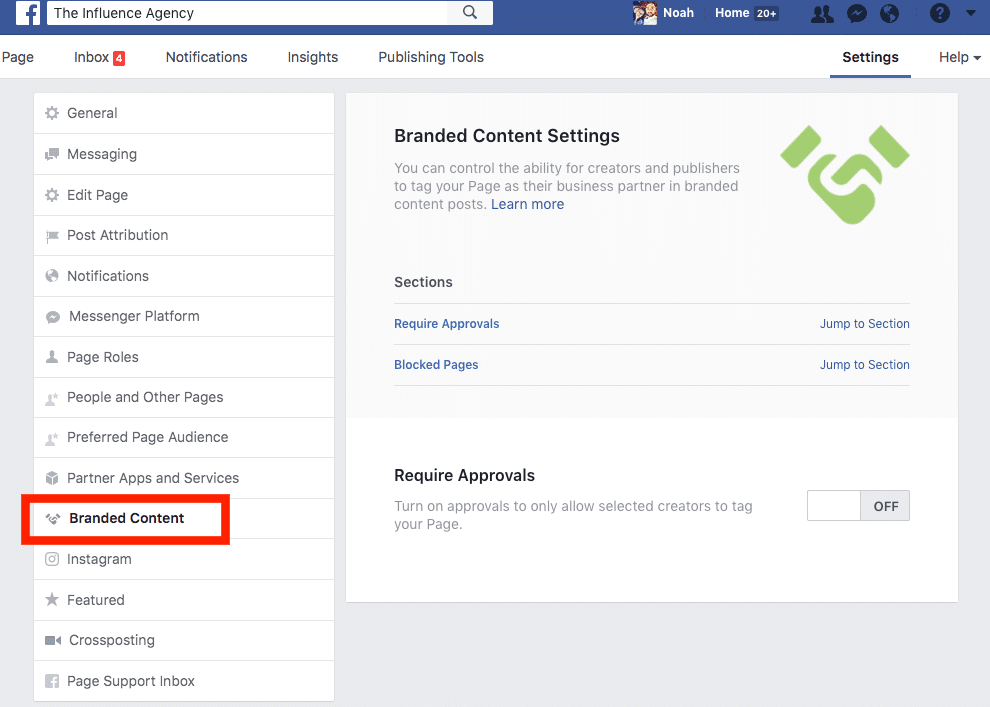Viewport: 990px width, 707px height.
Task: Switch to the Insights tab
Action: [x=313, y=57]
